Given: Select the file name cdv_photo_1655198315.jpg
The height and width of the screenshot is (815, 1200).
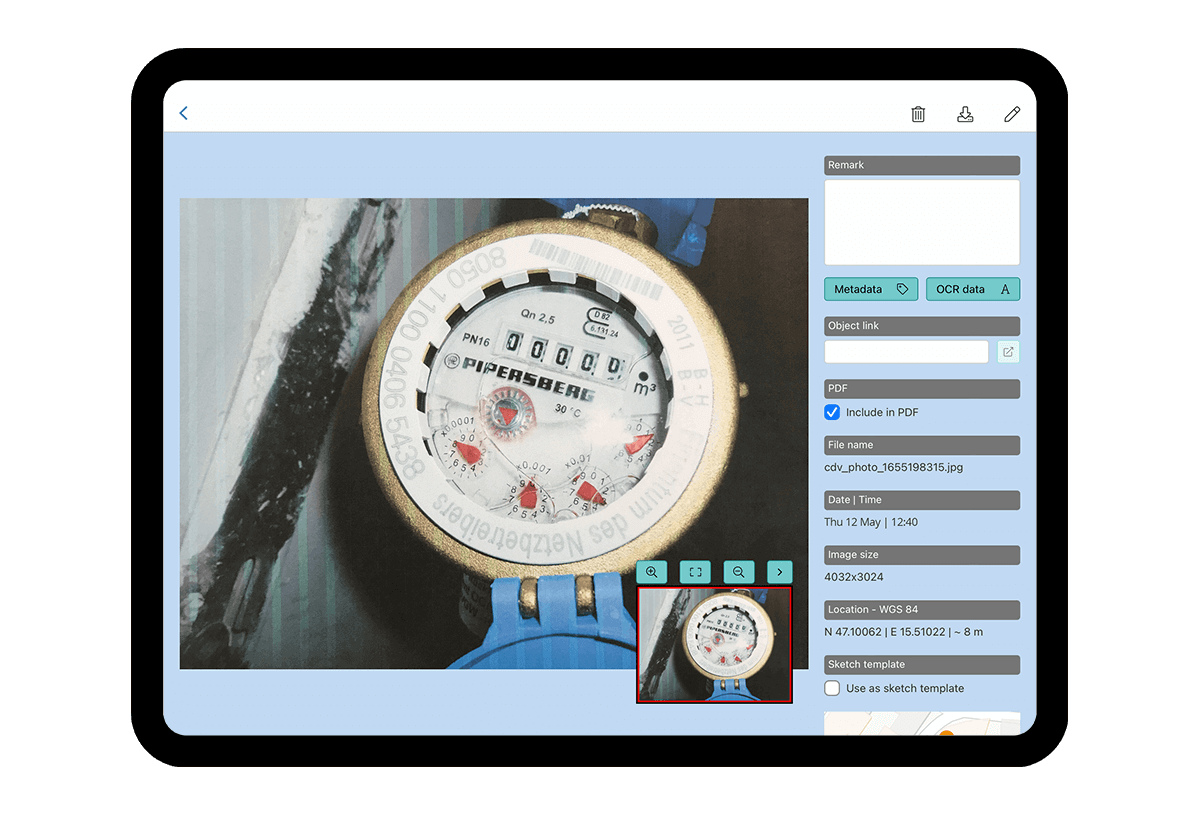Looking at the screenshot, I should (x=894, y=467).
